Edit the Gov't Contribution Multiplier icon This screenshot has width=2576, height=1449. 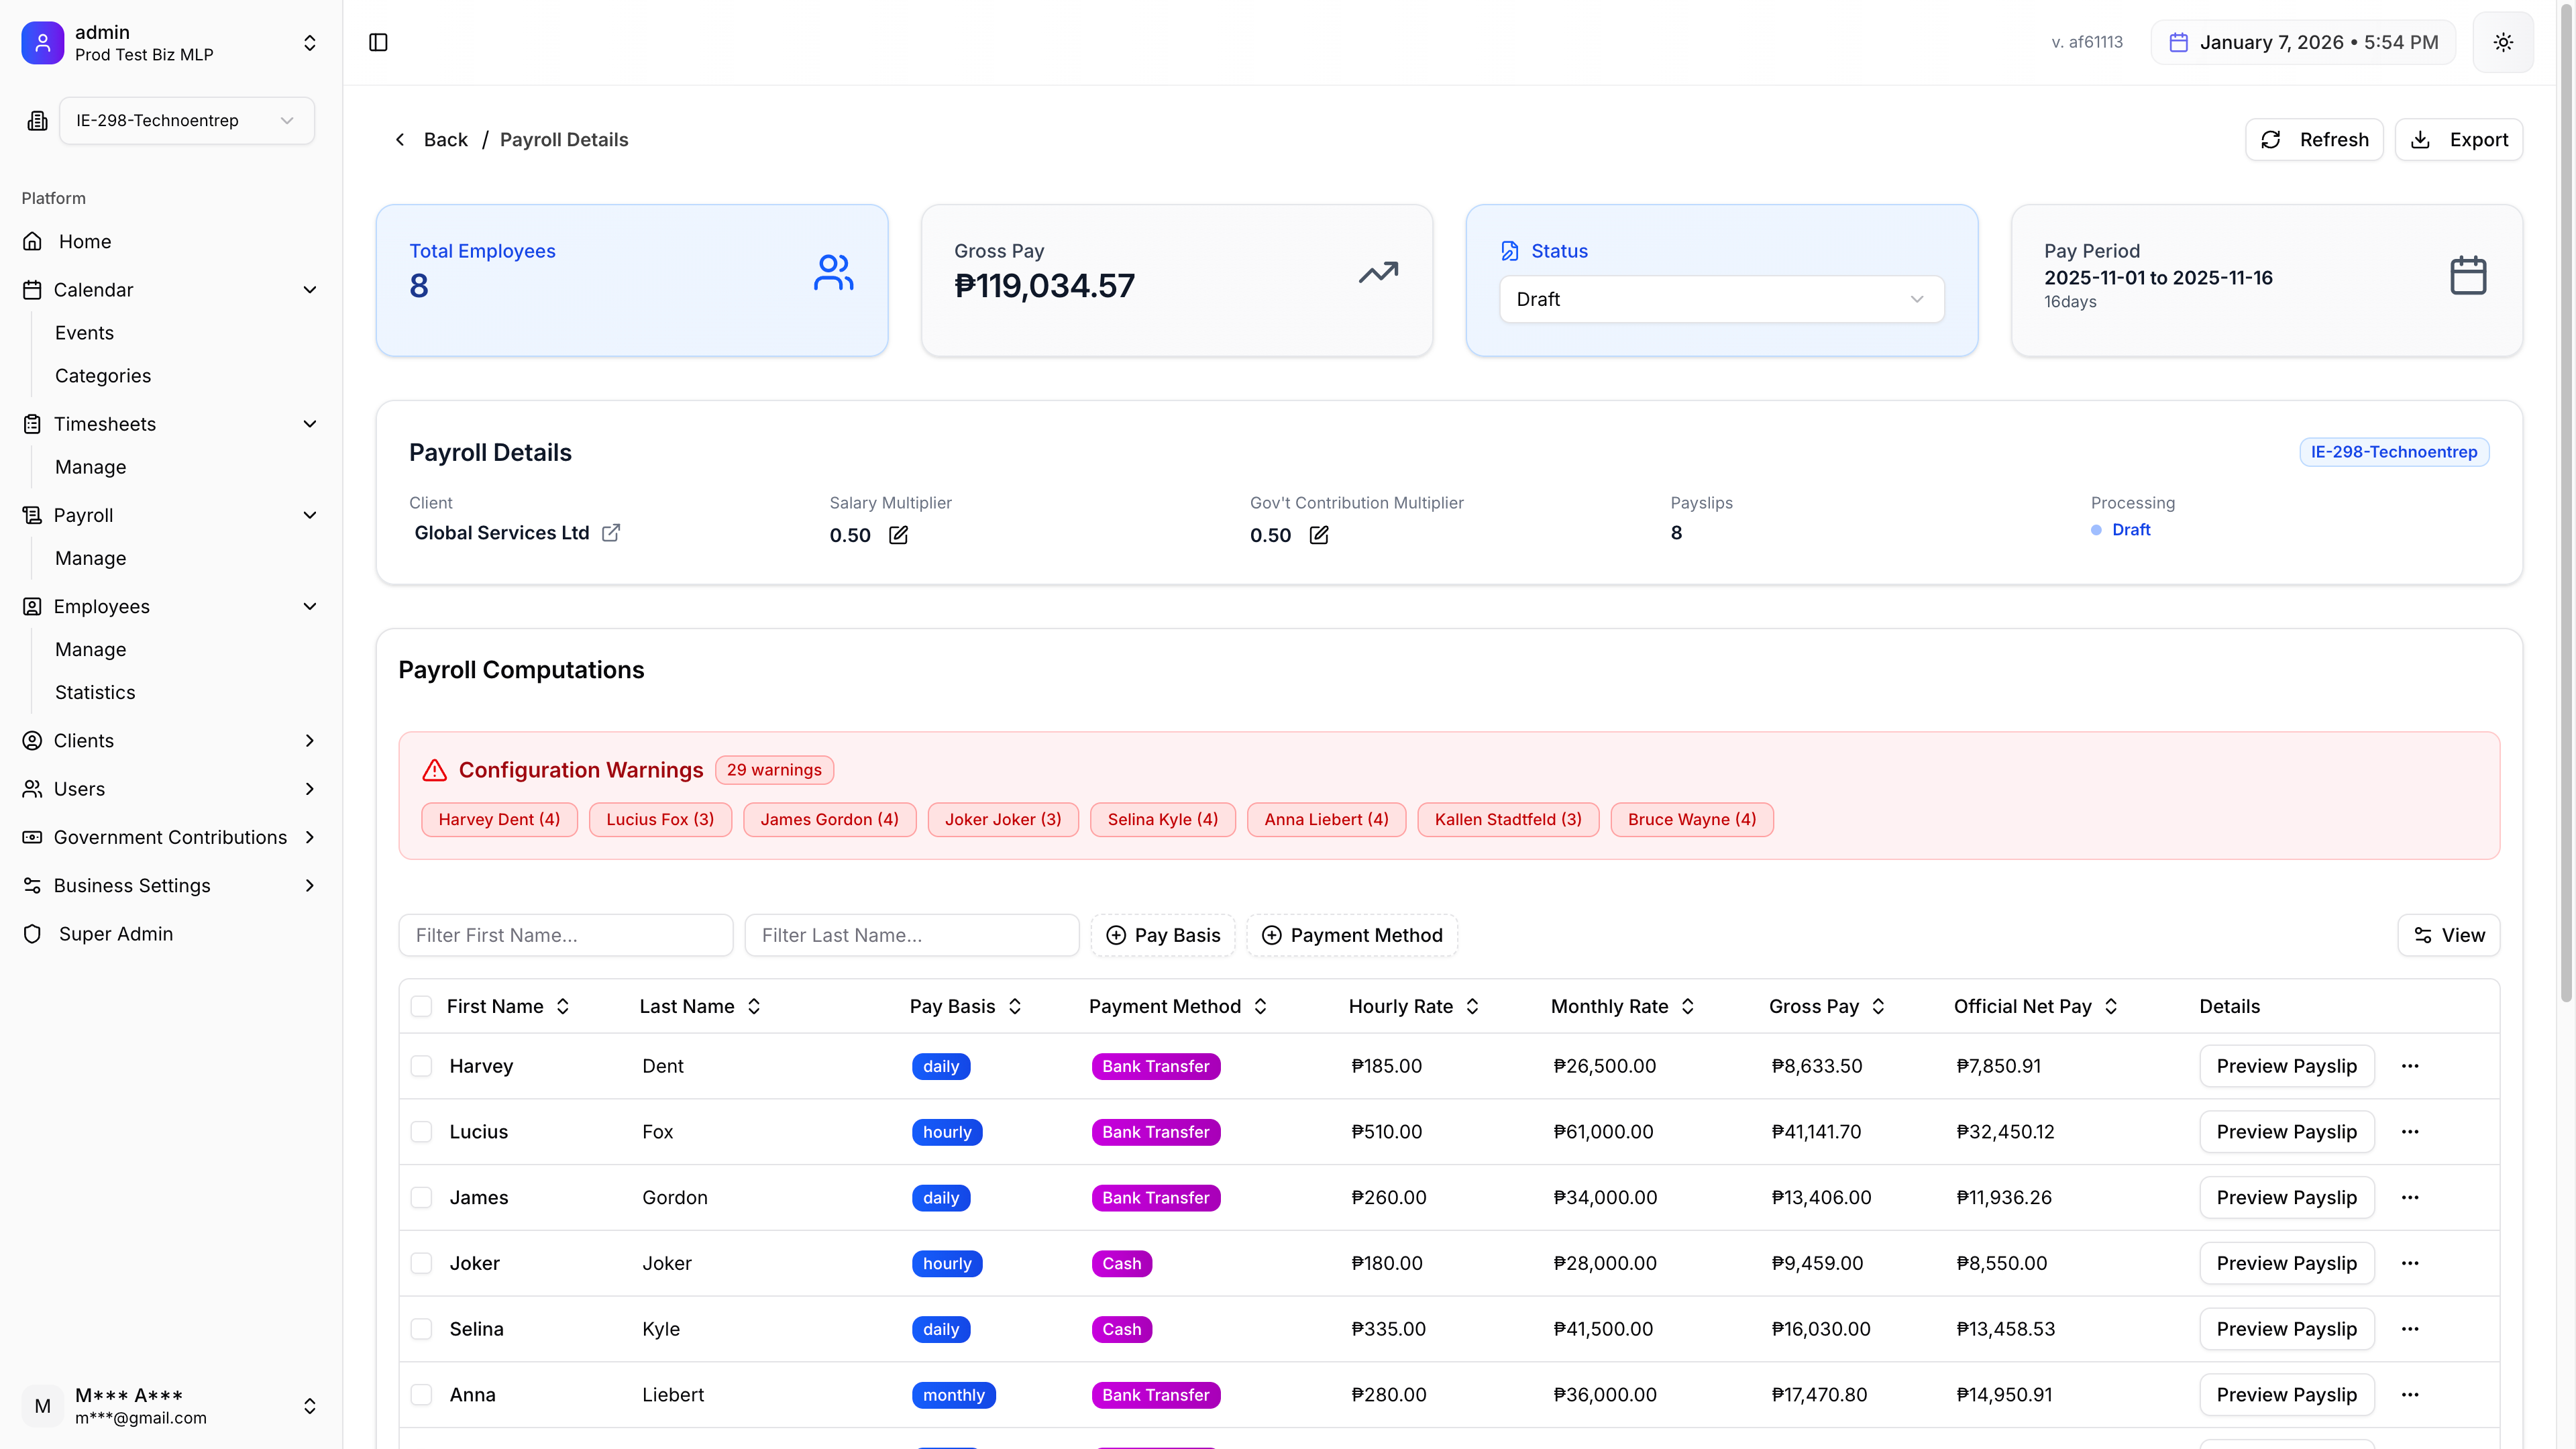[x=1319, y=535]
